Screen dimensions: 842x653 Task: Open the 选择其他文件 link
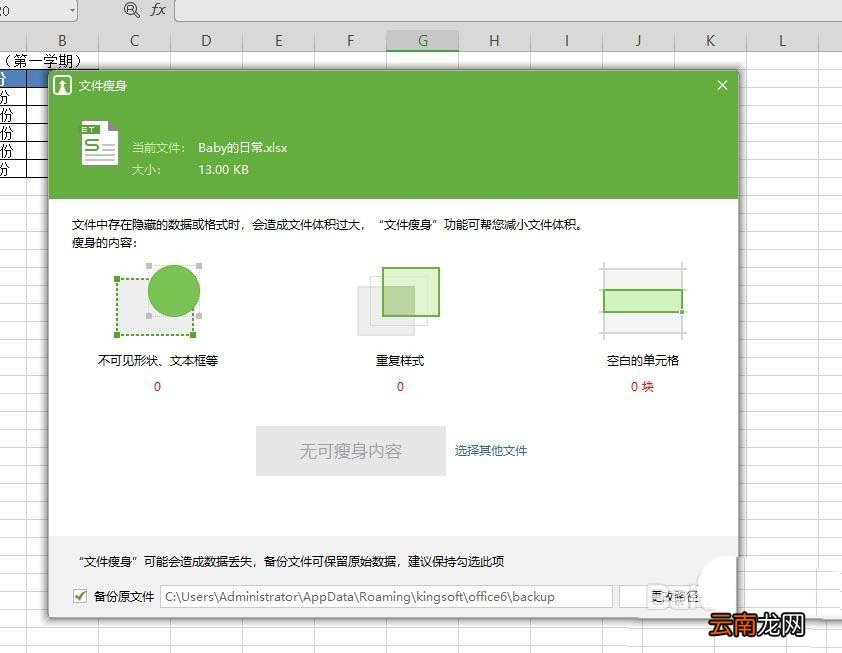pos(491,451)
